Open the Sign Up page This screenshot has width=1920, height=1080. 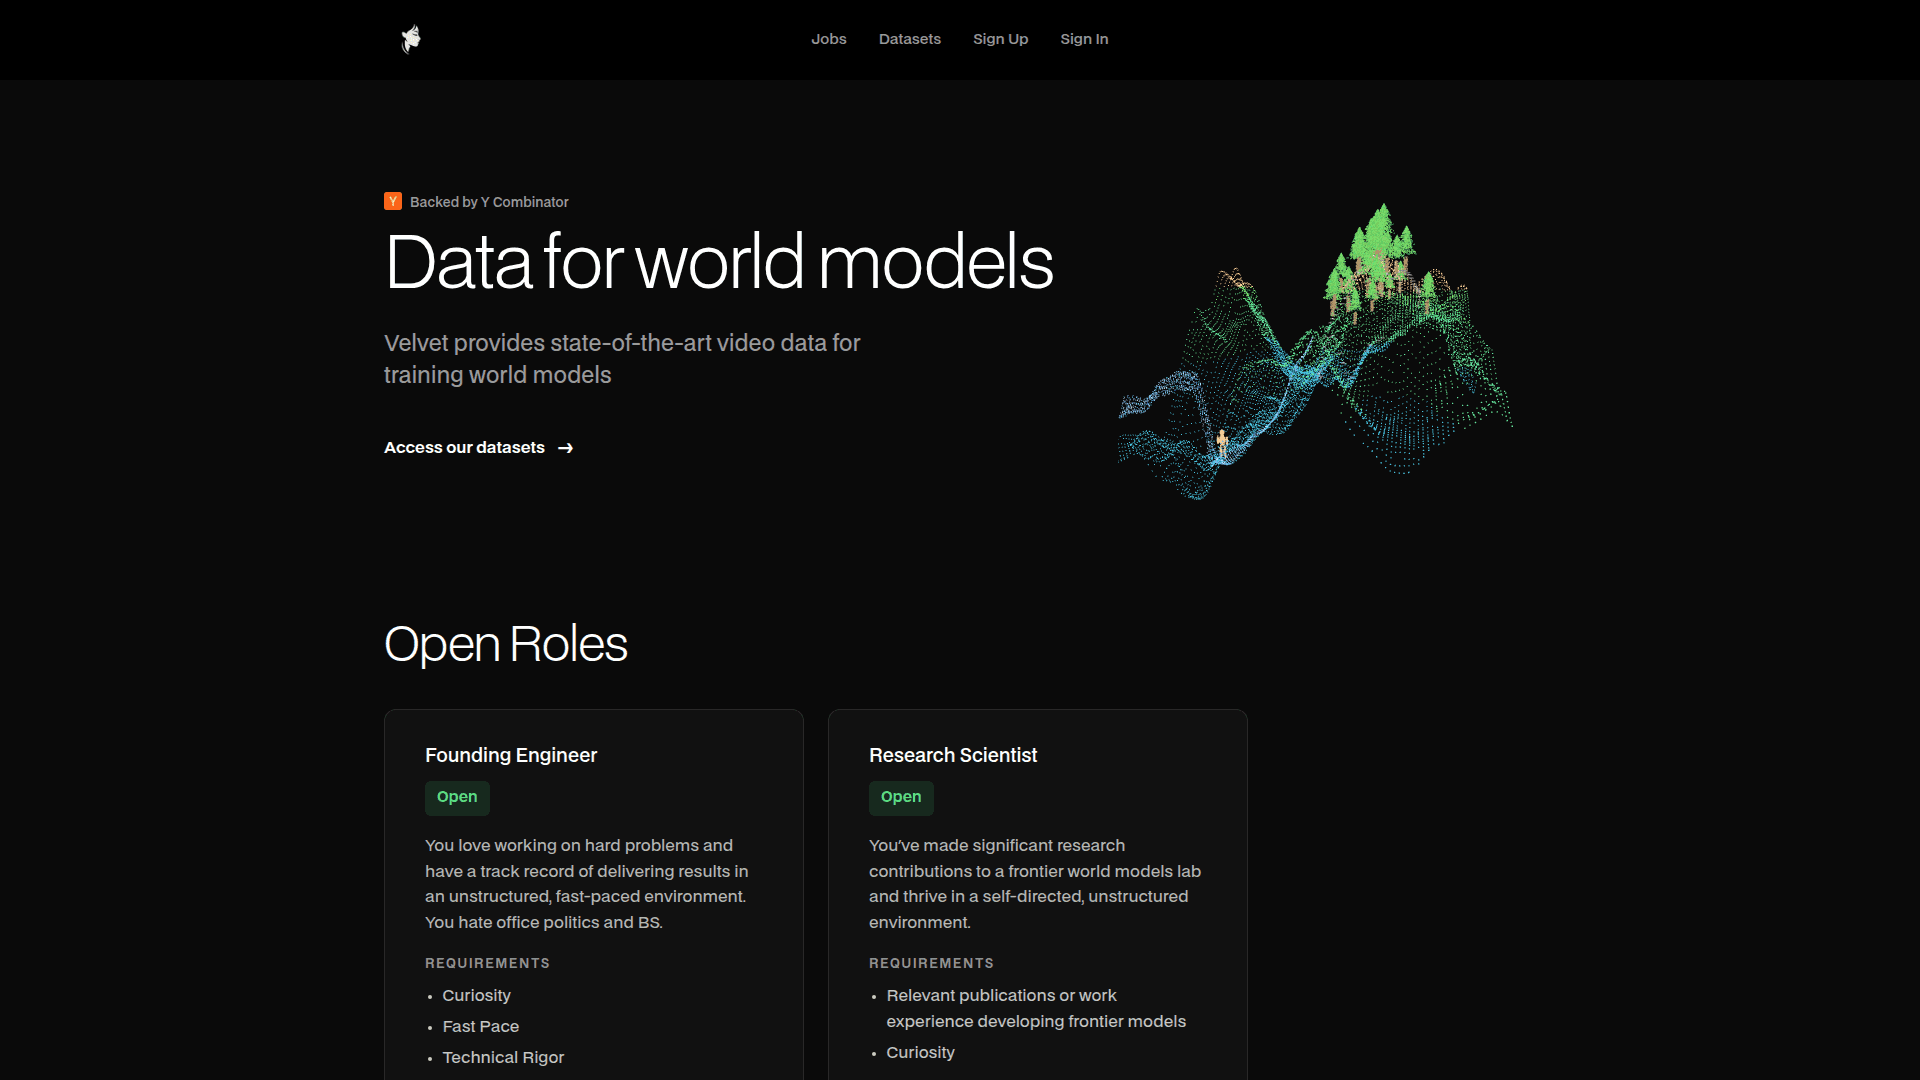[x=1000, y=39]
